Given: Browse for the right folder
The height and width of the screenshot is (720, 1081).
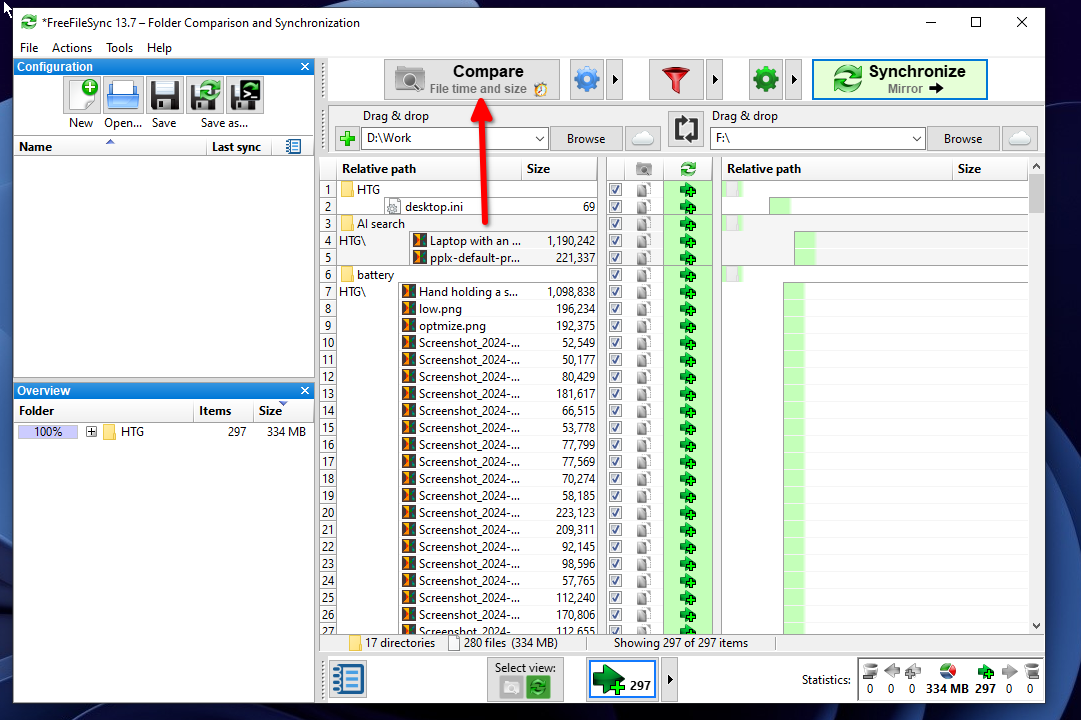Looking at the screenshot, I should (x=963, y=139).
